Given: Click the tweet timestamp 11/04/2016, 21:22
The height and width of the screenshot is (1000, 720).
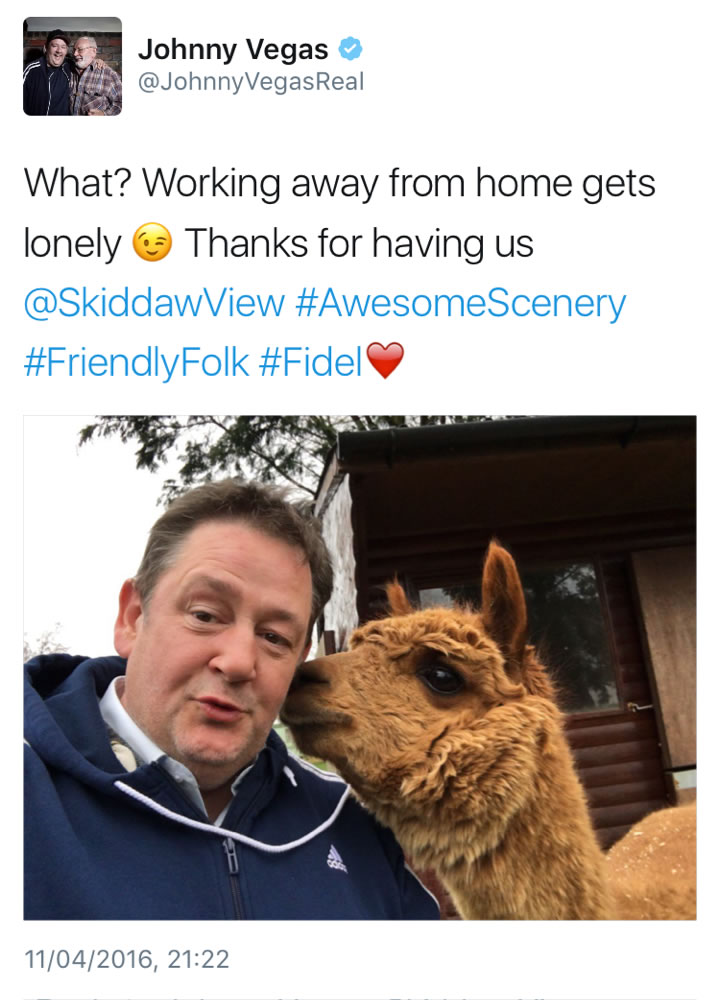Looking at the screenshot, I should [126, 959].
